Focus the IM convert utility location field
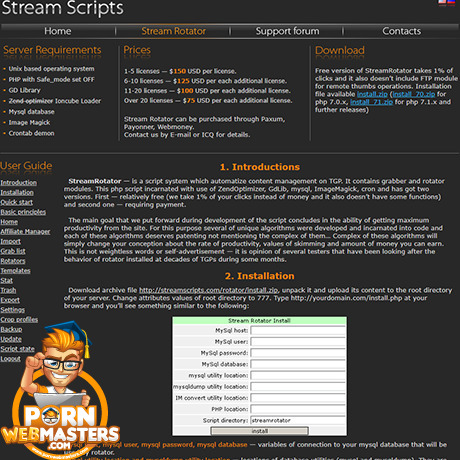Viewport: 460px width, 460px height. point(298,398)
